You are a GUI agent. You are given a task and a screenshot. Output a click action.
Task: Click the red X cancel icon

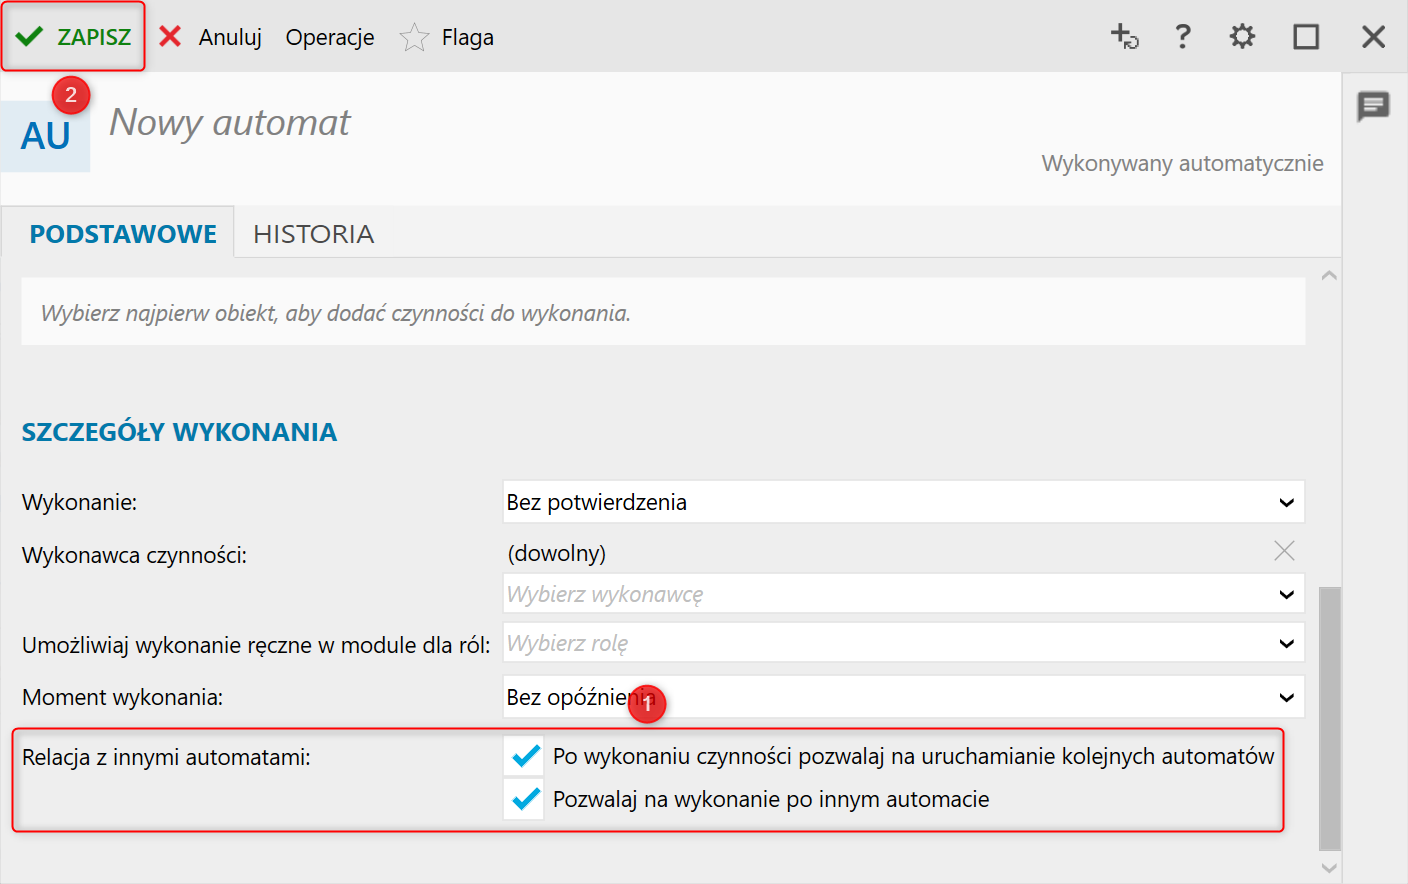[171, 37]
